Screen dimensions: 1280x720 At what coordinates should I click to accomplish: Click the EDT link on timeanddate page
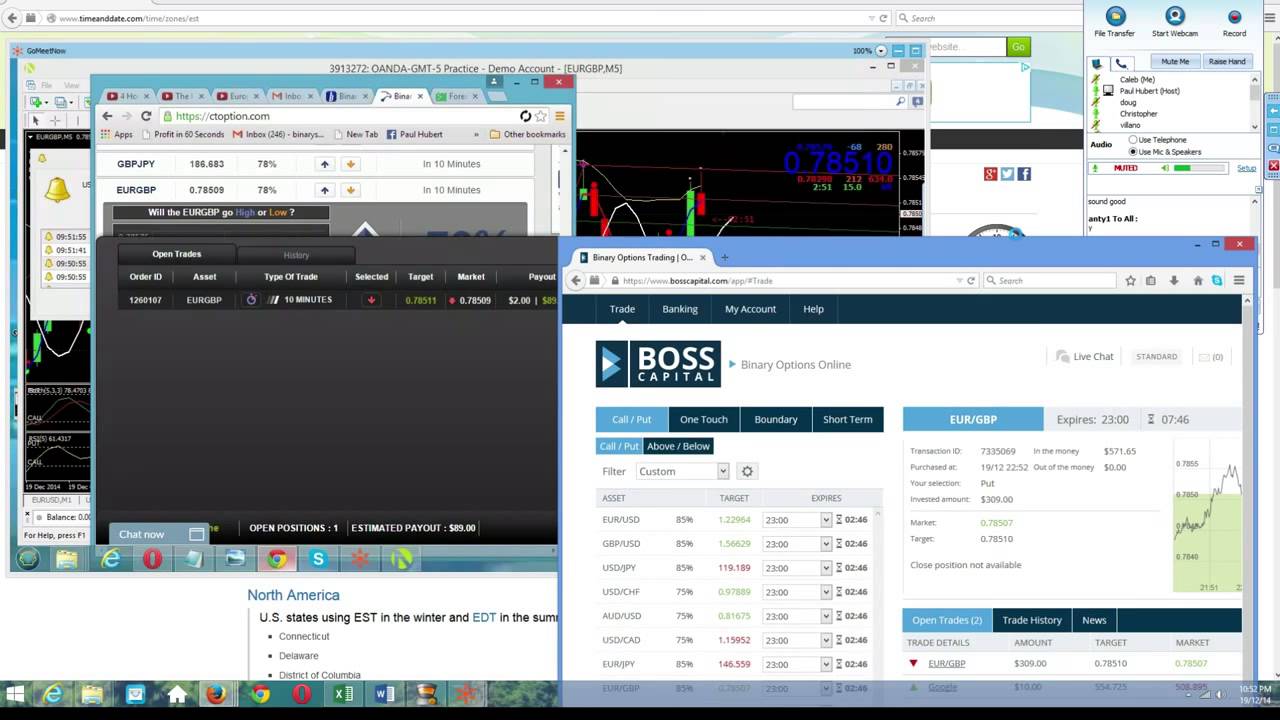click(x=484, y=618)
